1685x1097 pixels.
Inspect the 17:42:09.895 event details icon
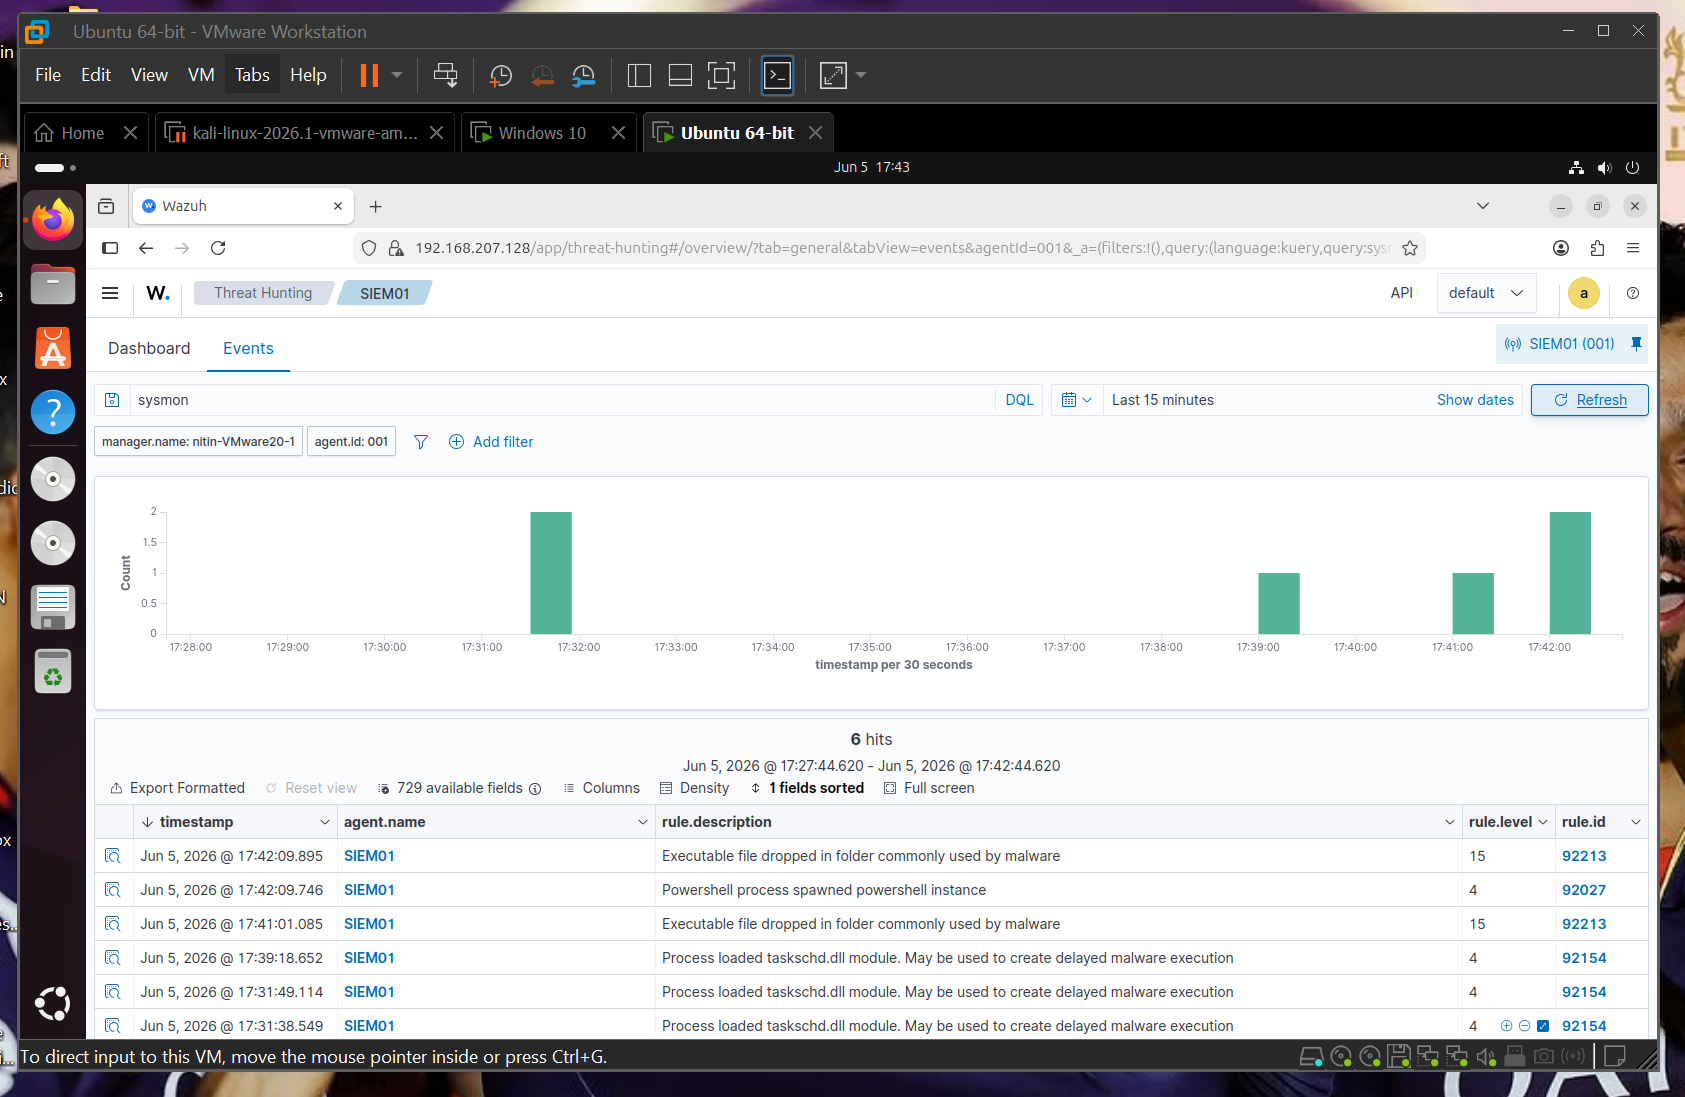[113, 856]
